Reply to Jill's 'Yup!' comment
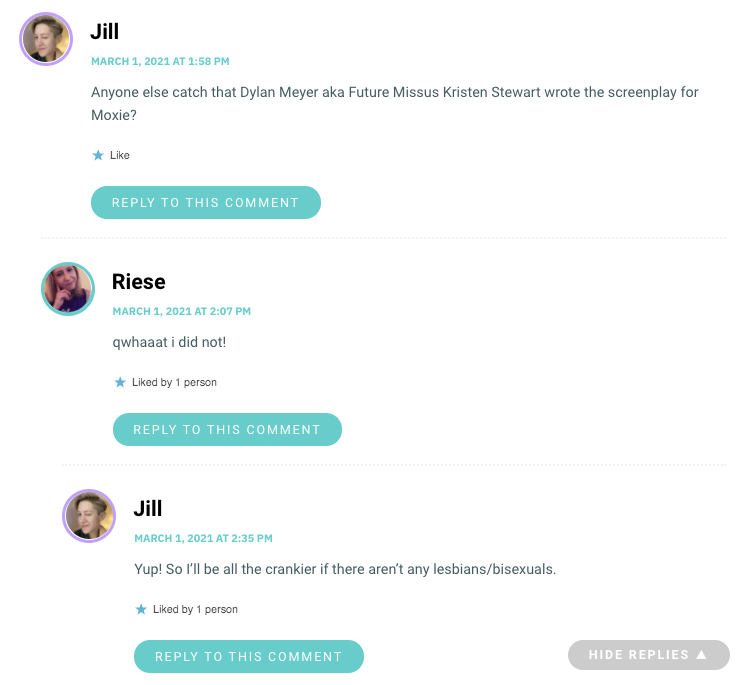The height and width of the screenshot is (685, 747). tap(249, 656)
